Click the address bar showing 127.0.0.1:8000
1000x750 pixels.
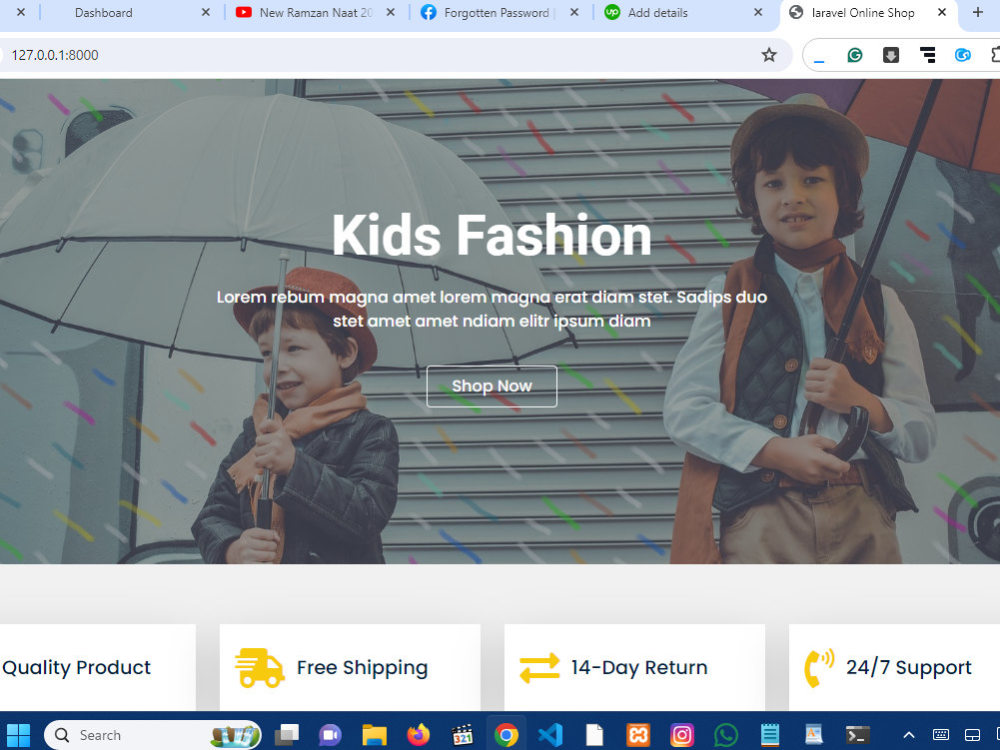coord(383,55)
